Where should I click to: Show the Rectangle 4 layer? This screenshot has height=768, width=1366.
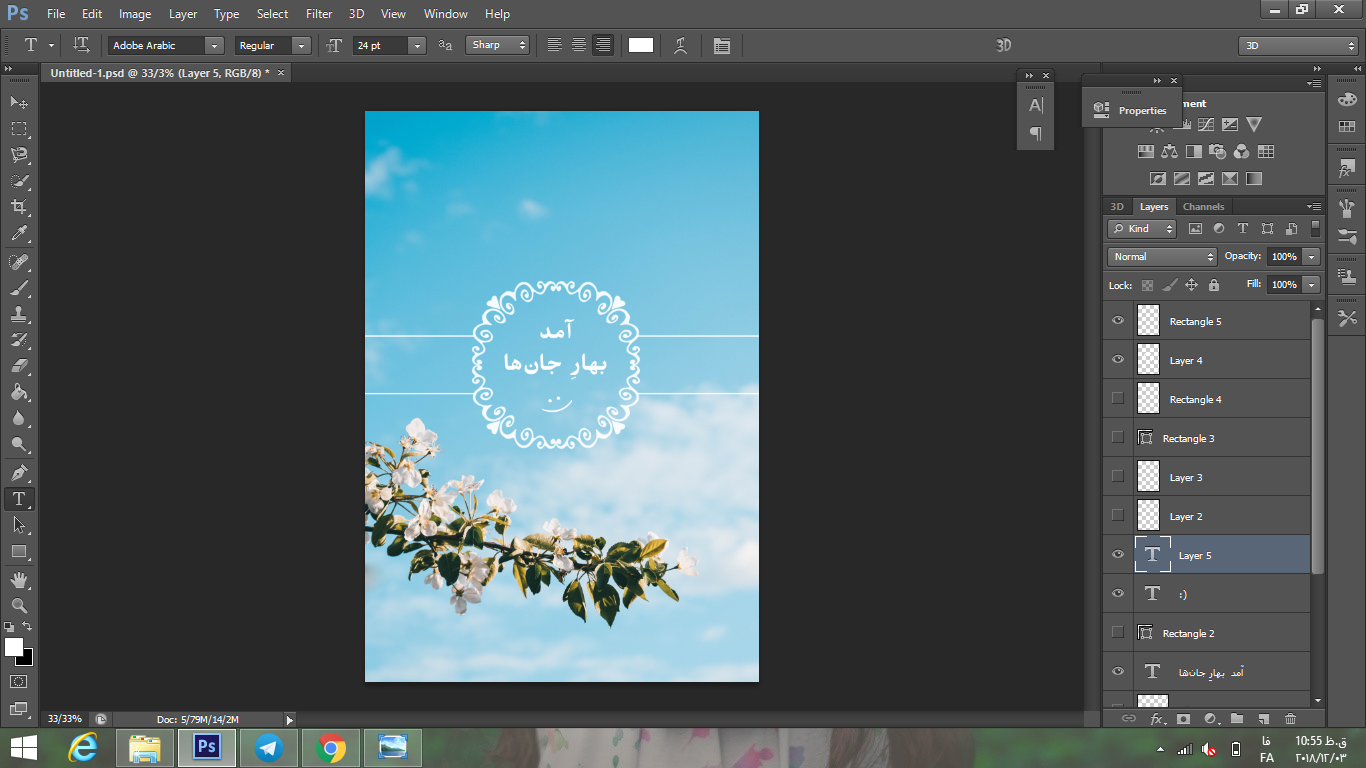(1118, 398)
